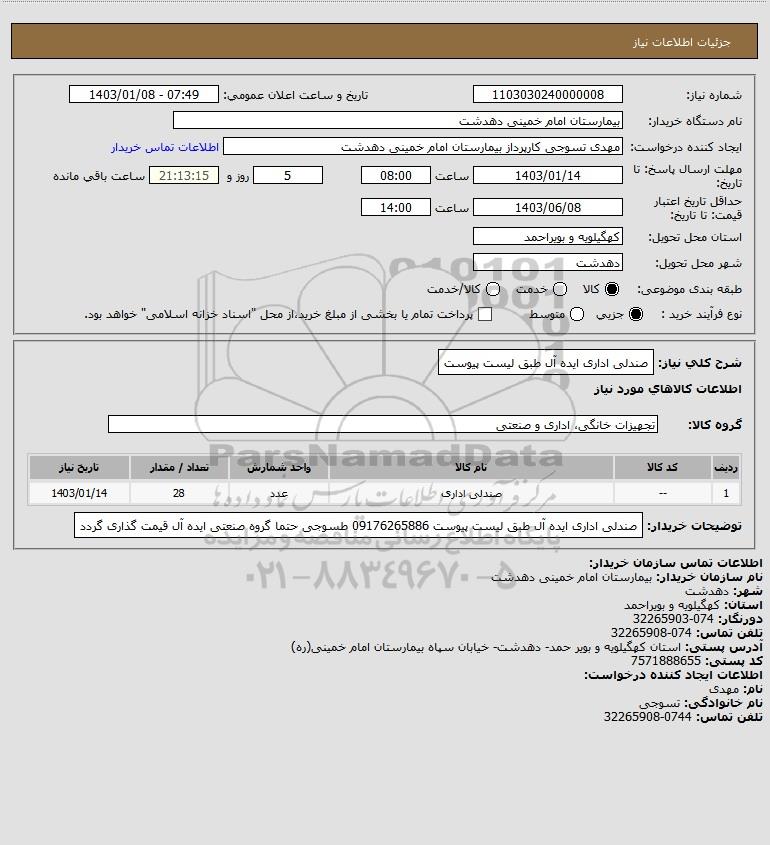Click the page header جزئیات اطلاعات نیاز
Screen dimensions: 770x845
click(681, 42)
